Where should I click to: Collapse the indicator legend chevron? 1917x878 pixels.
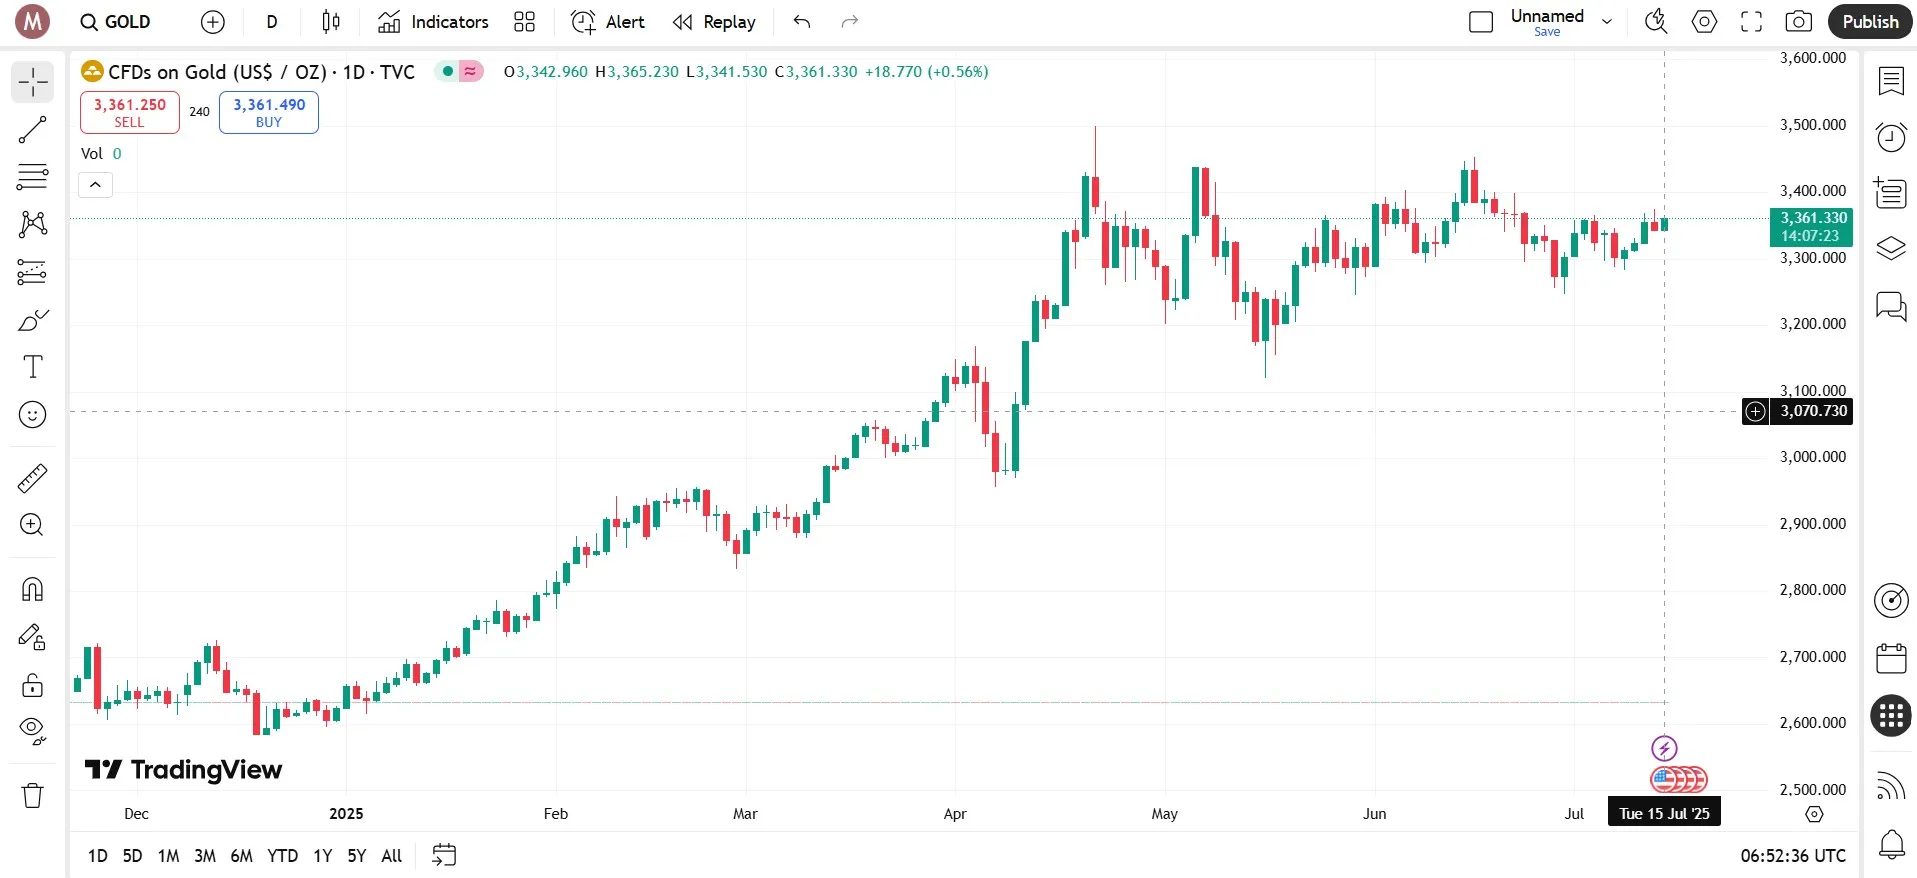[x=96, y=185]
